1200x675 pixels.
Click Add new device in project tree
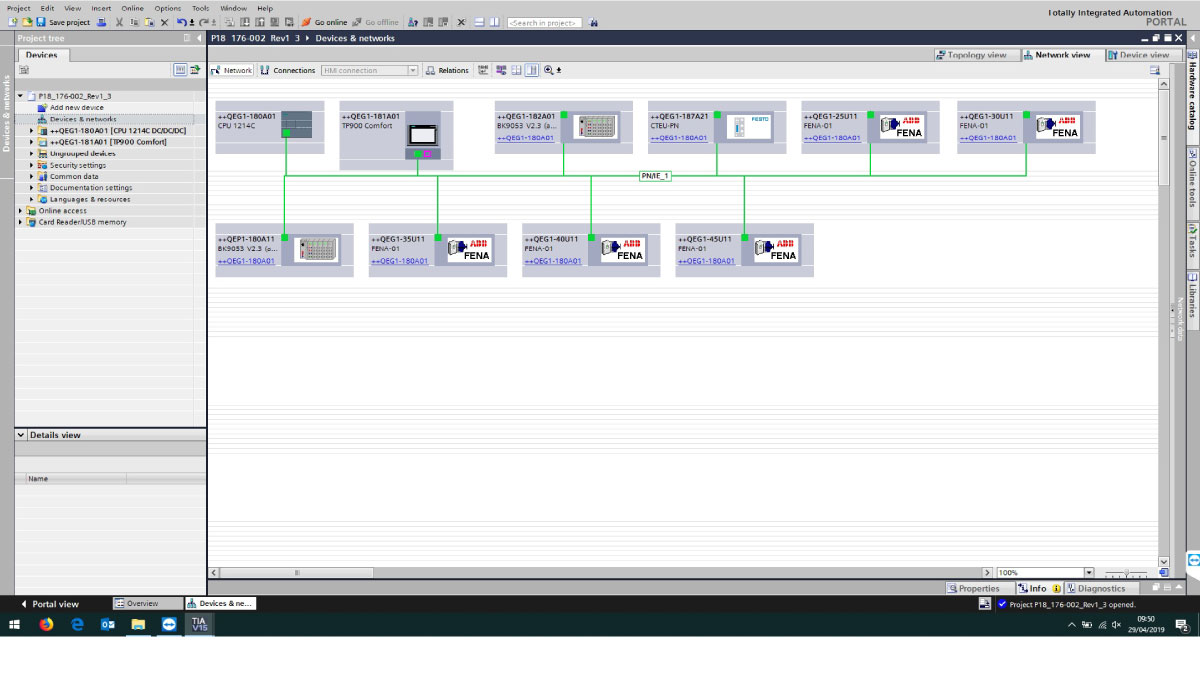pos(76,107)
